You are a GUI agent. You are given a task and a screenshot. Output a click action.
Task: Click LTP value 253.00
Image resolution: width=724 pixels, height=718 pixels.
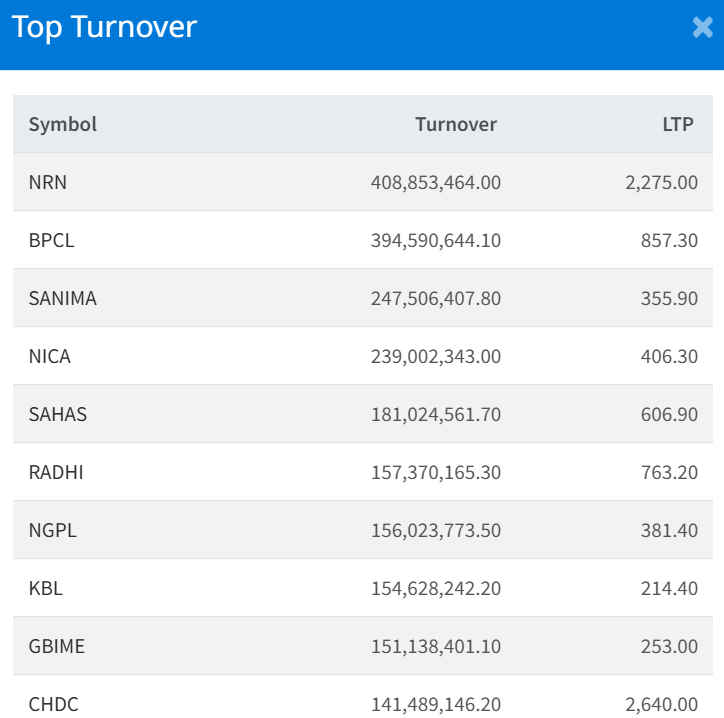669,646
